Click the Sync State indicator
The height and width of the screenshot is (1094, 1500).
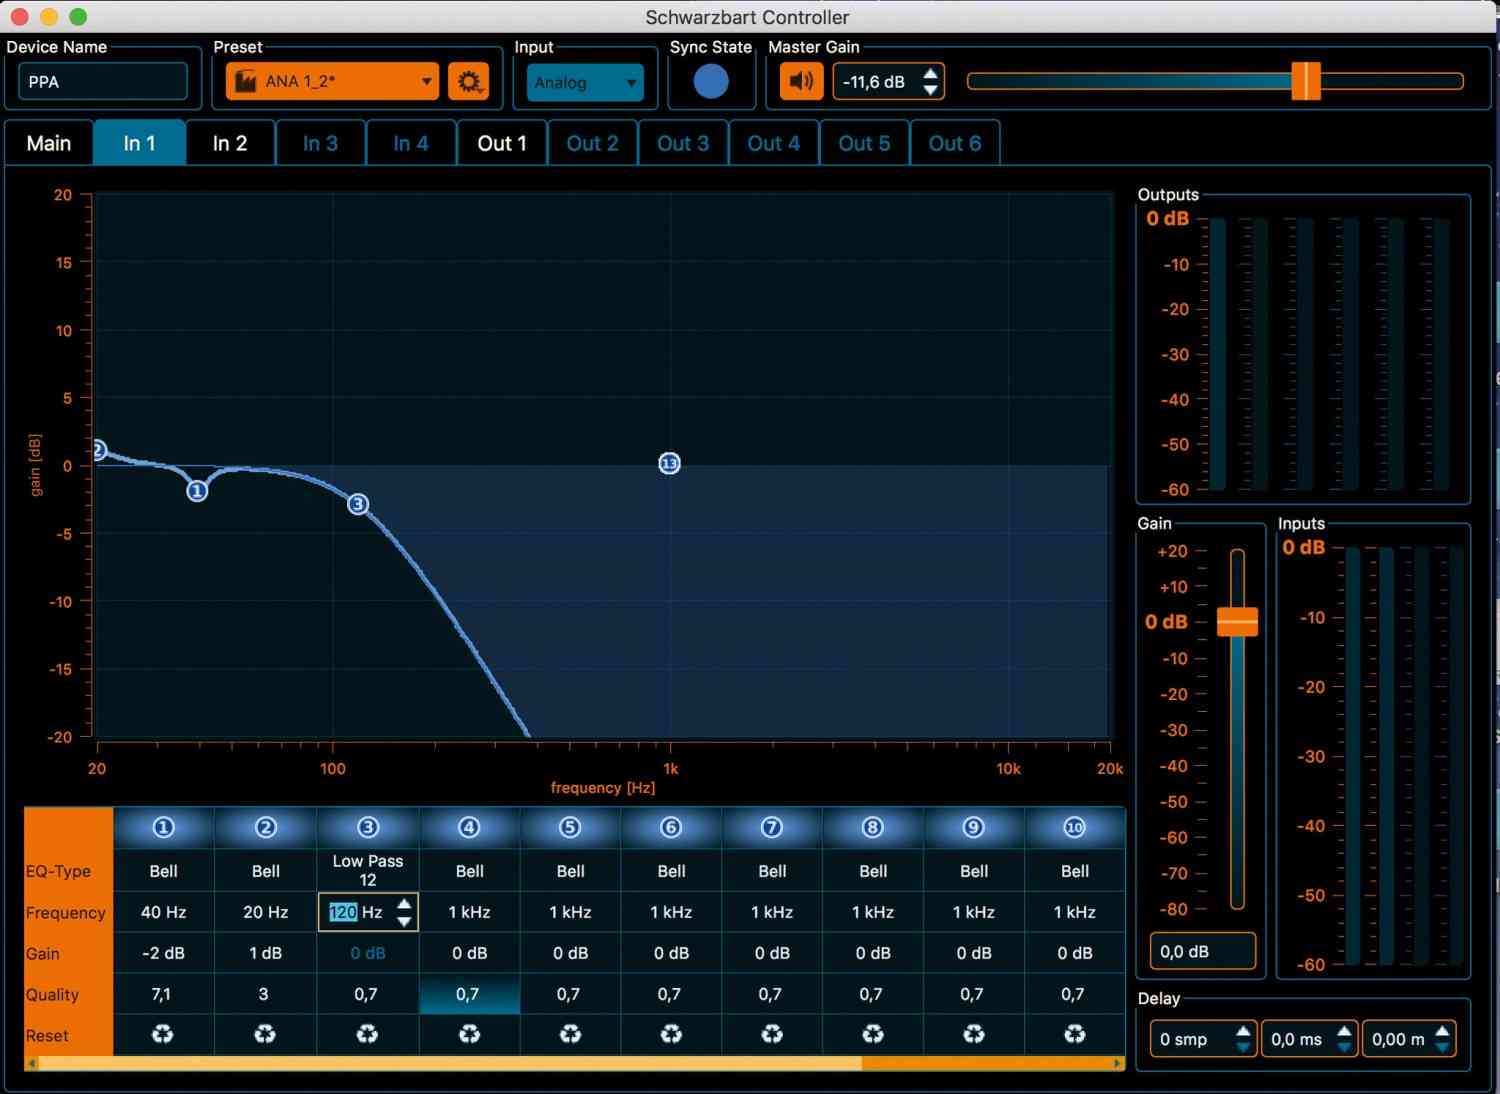pyautogui.click(x=711, y=82)
